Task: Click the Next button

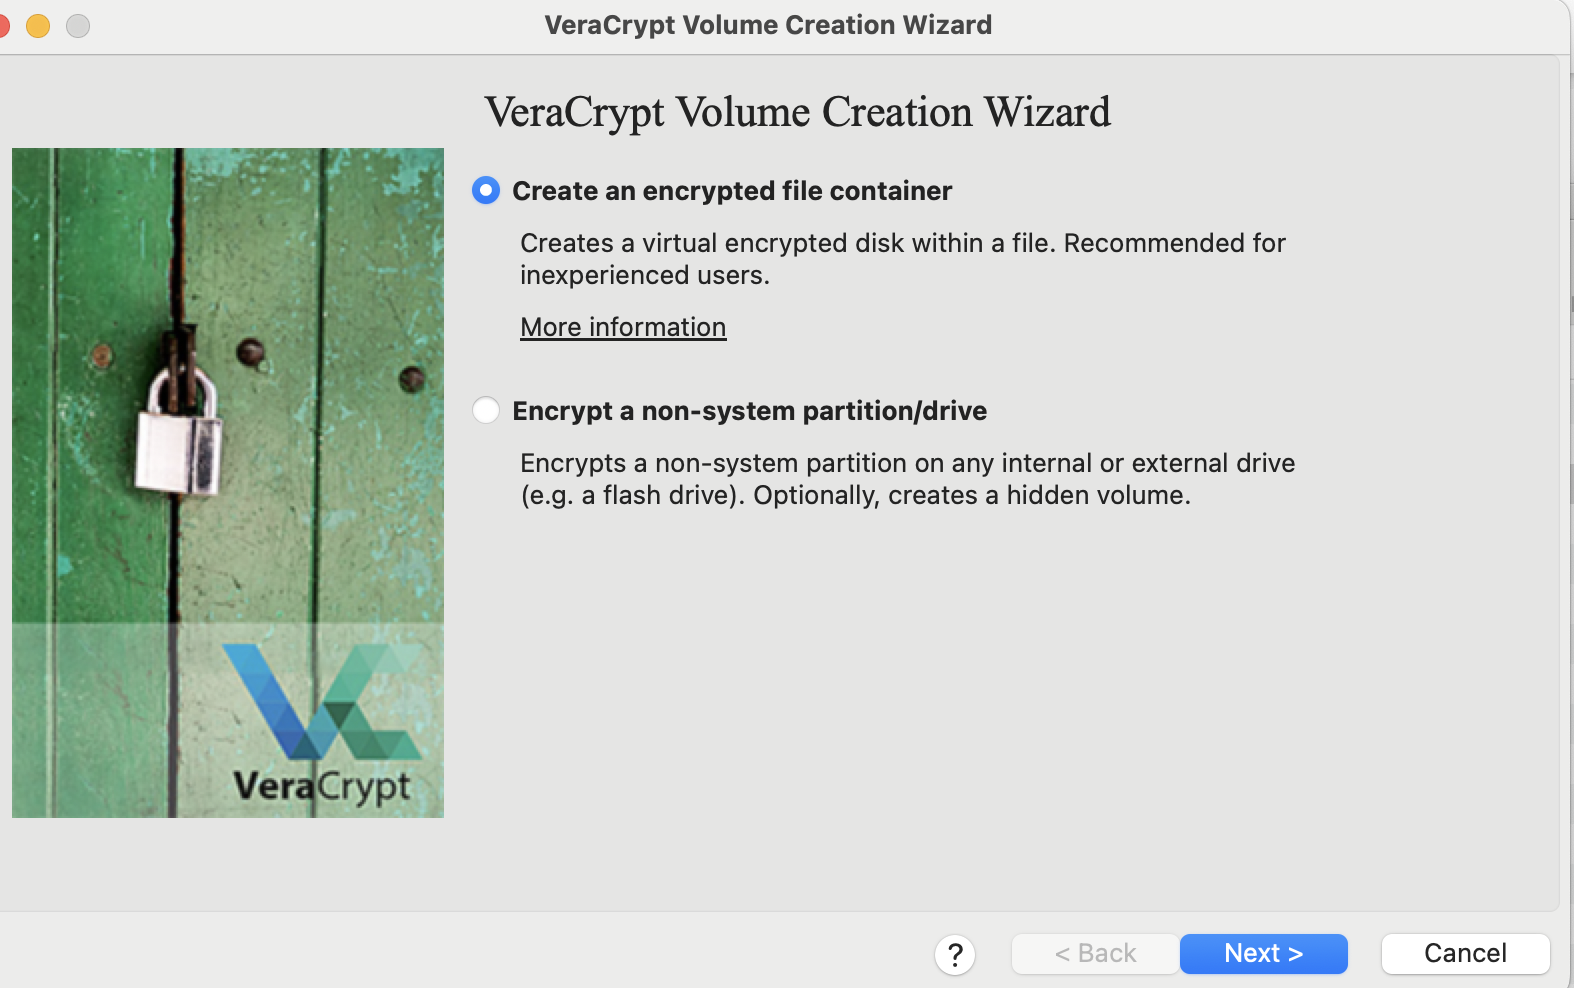Action: click(x=1264, y=953)
